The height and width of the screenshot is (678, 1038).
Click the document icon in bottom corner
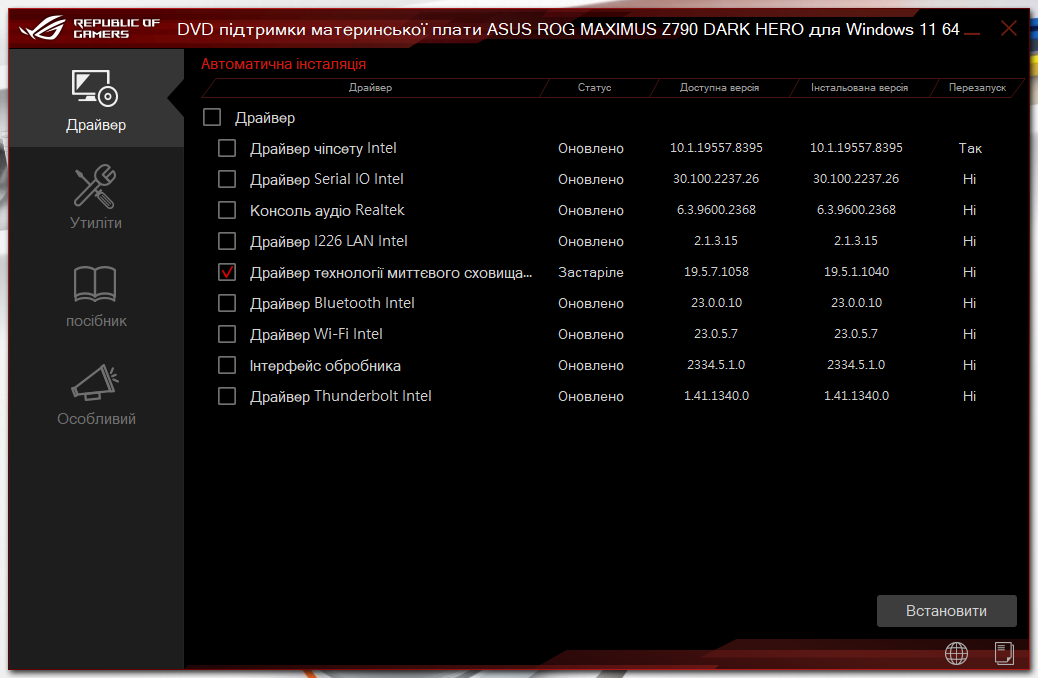(1003, 653)
